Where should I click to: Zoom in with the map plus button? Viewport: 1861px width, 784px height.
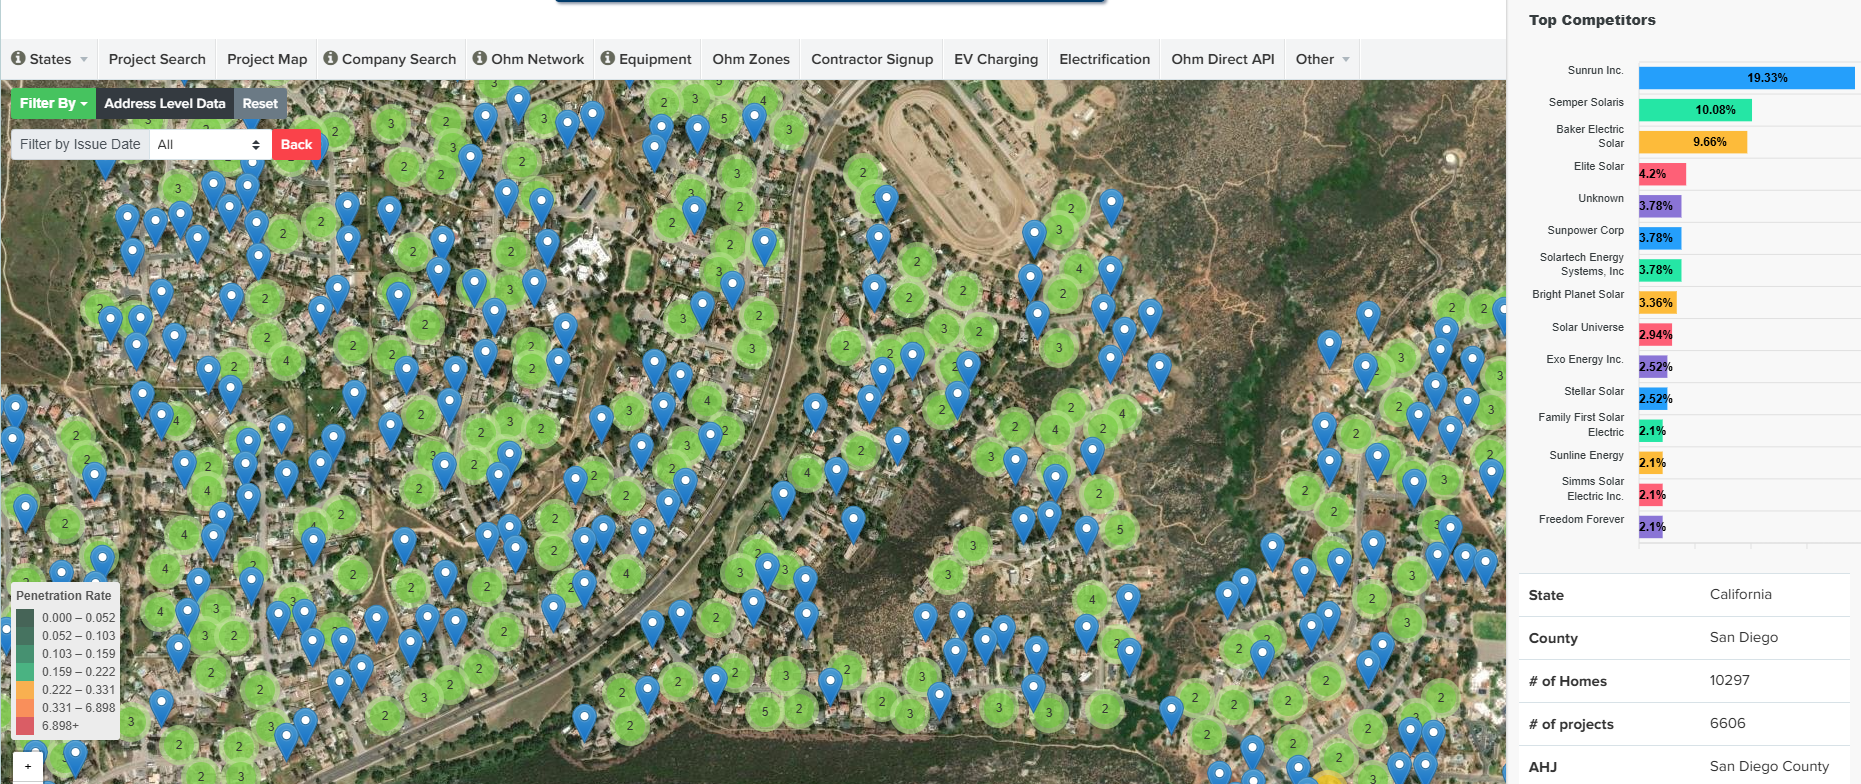[28, 767]
